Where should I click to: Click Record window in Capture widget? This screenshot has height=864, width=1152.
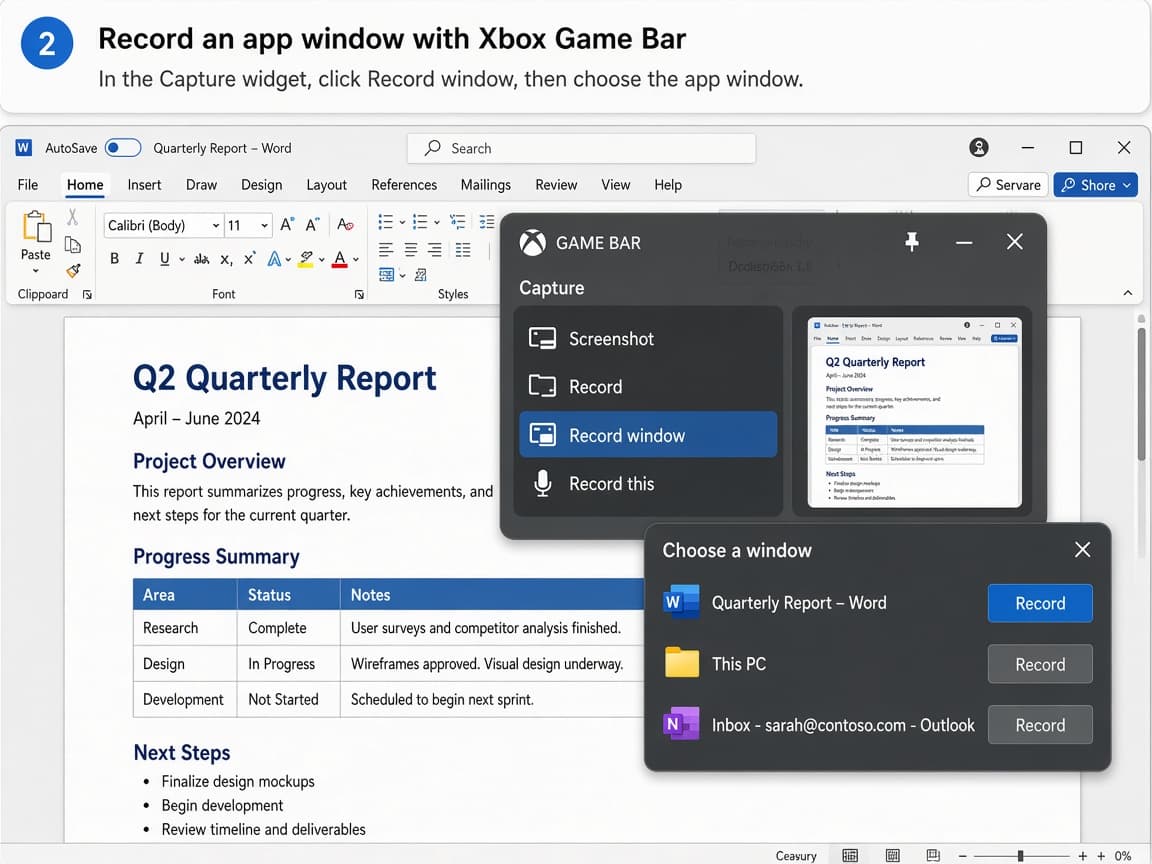coord(648,435)
